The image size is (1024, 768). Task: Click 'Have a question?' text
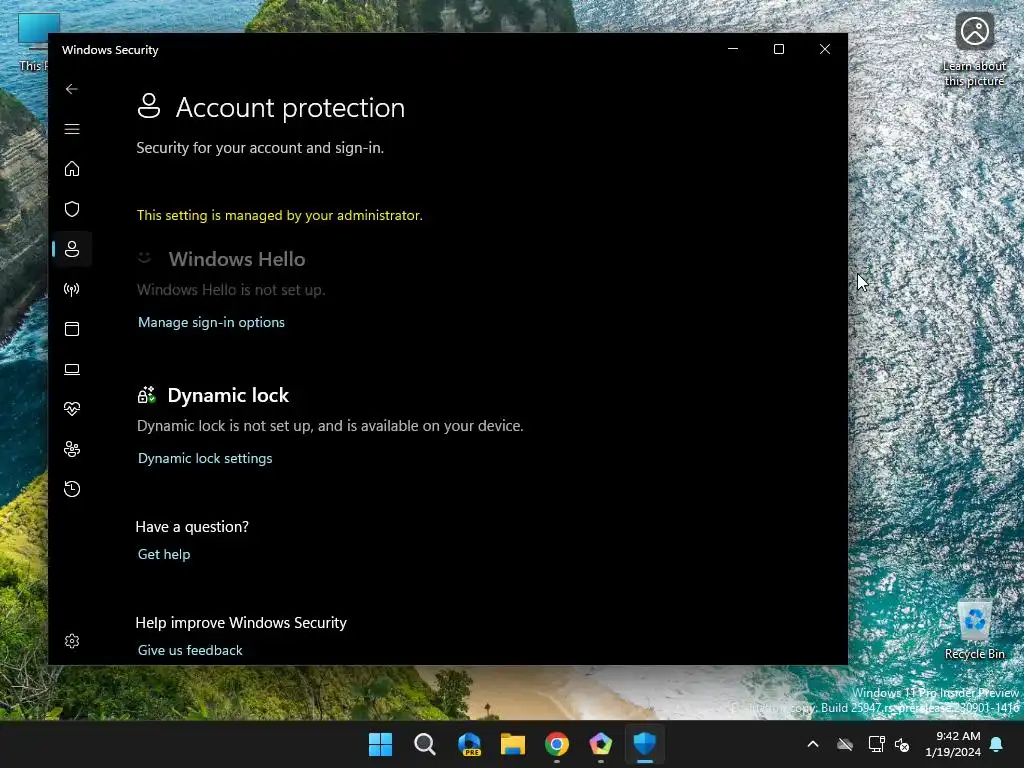point(192,527)
